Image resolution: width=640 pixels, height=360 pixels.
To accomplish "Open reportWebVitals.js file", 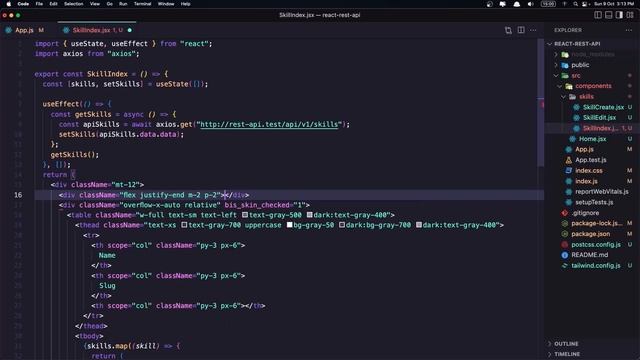I will (602, 192).
